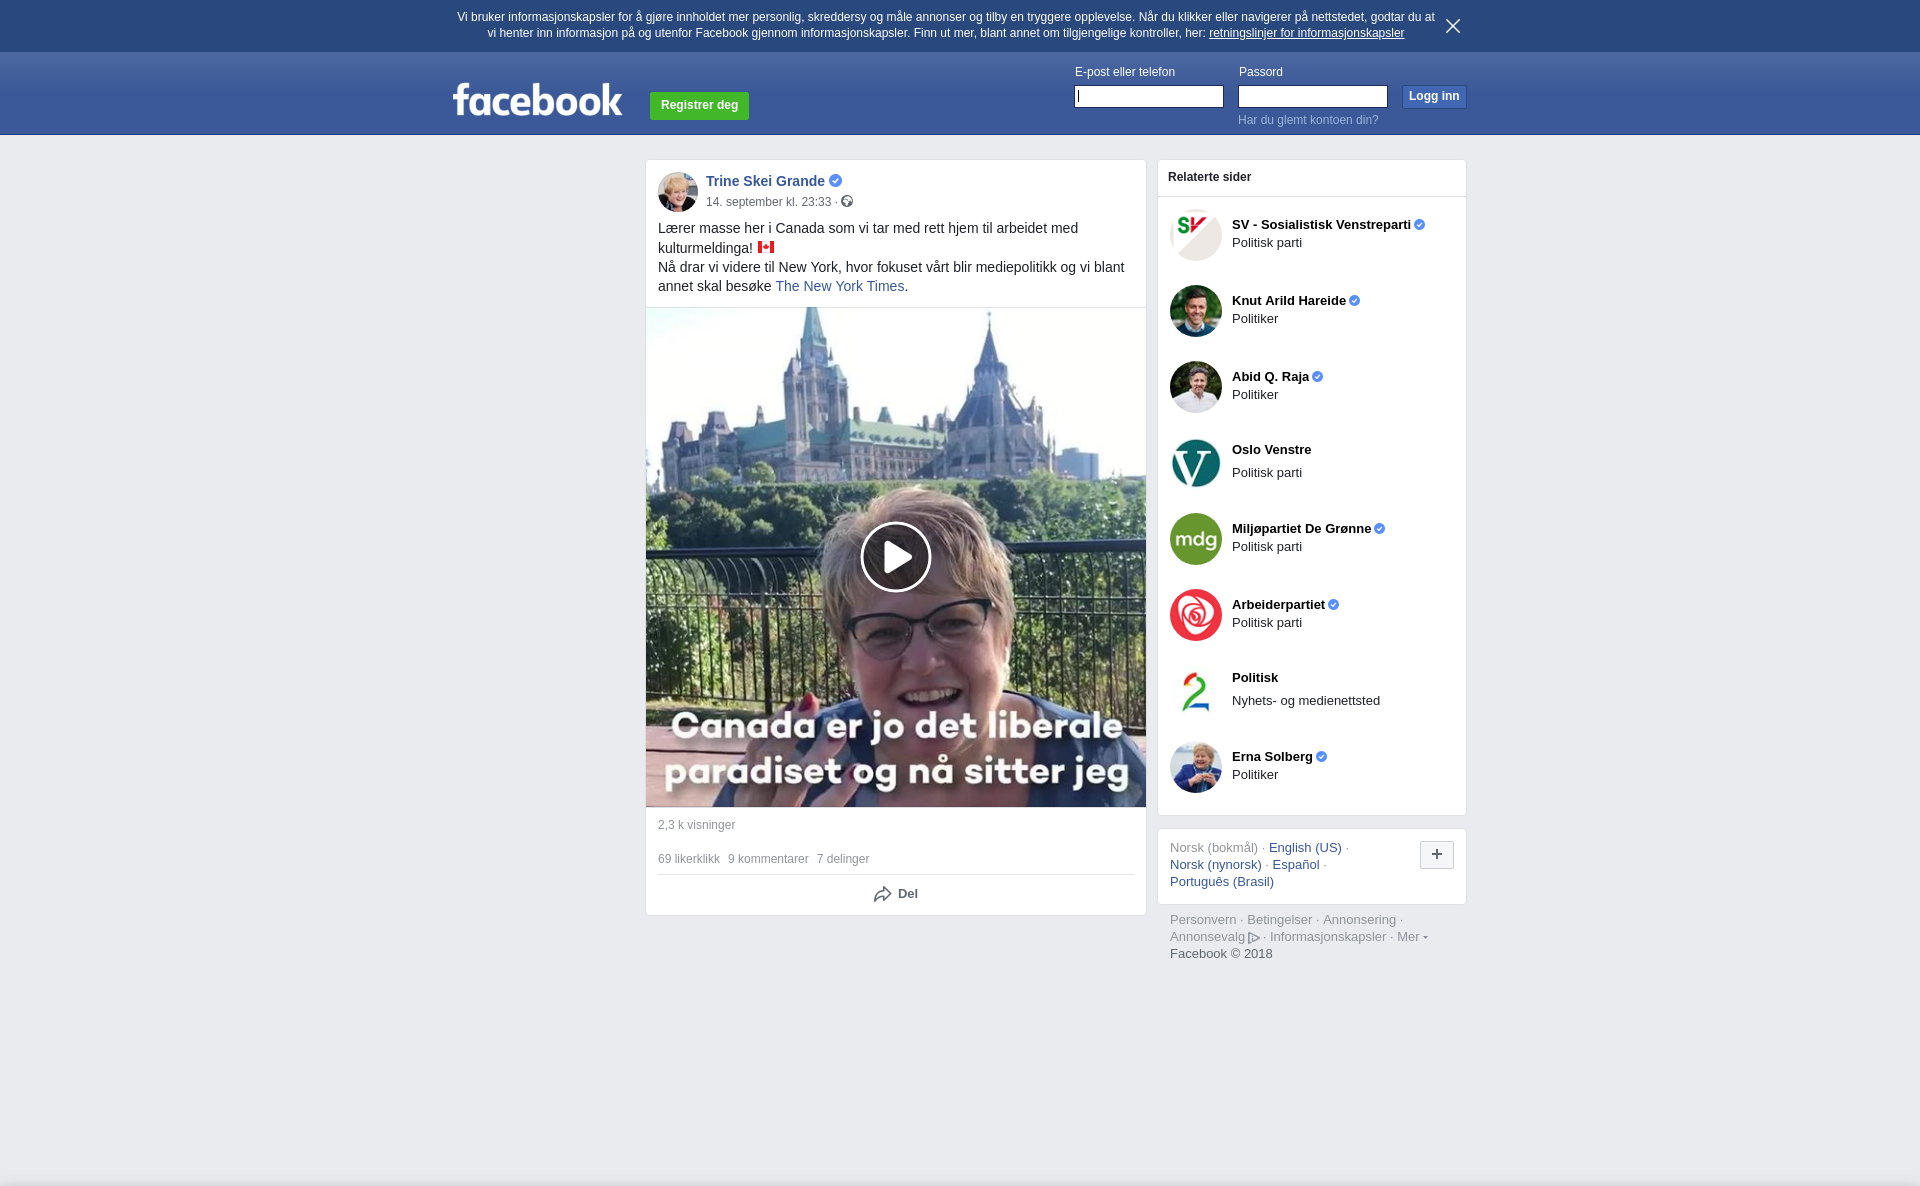Viewport: 1920px width, 1186px height.
Task: Open the Politisk TV 2 logo
Action: coord(1196,691)
